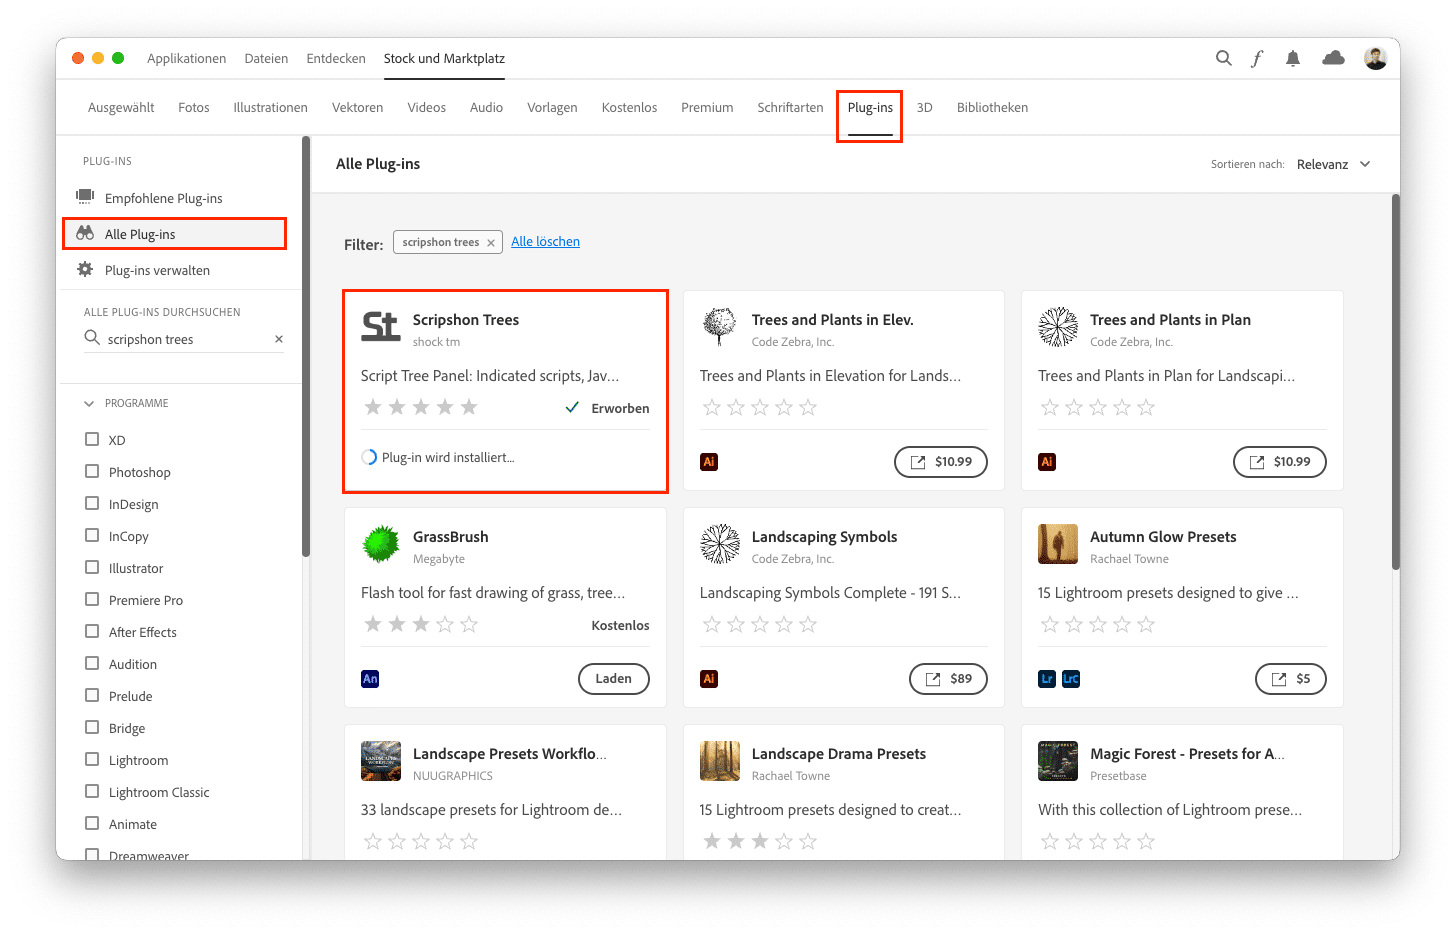Viewport: 1456px width, 934px height.
Task: Click the Magic Forest Presets thumbnail
Action: tap(1058, 761)
